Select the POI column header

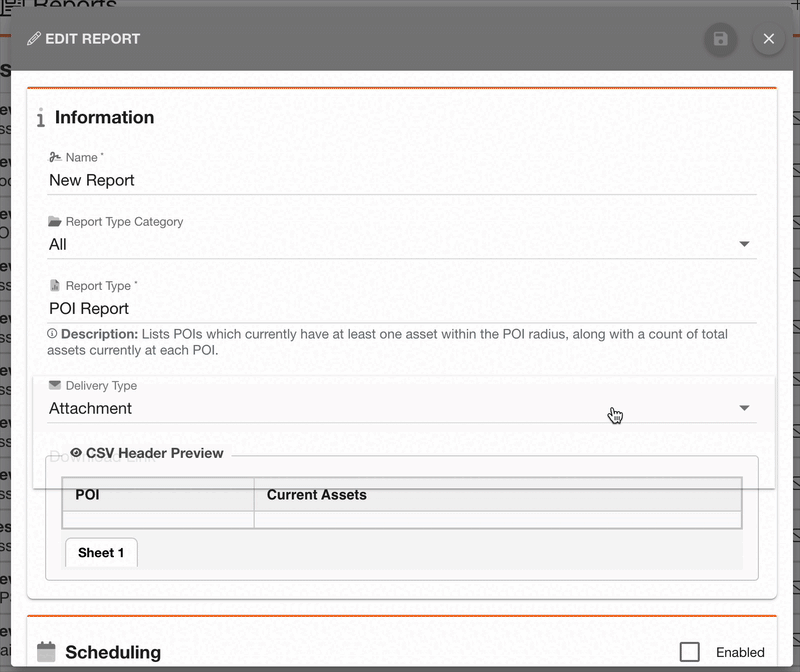(157, 494)
